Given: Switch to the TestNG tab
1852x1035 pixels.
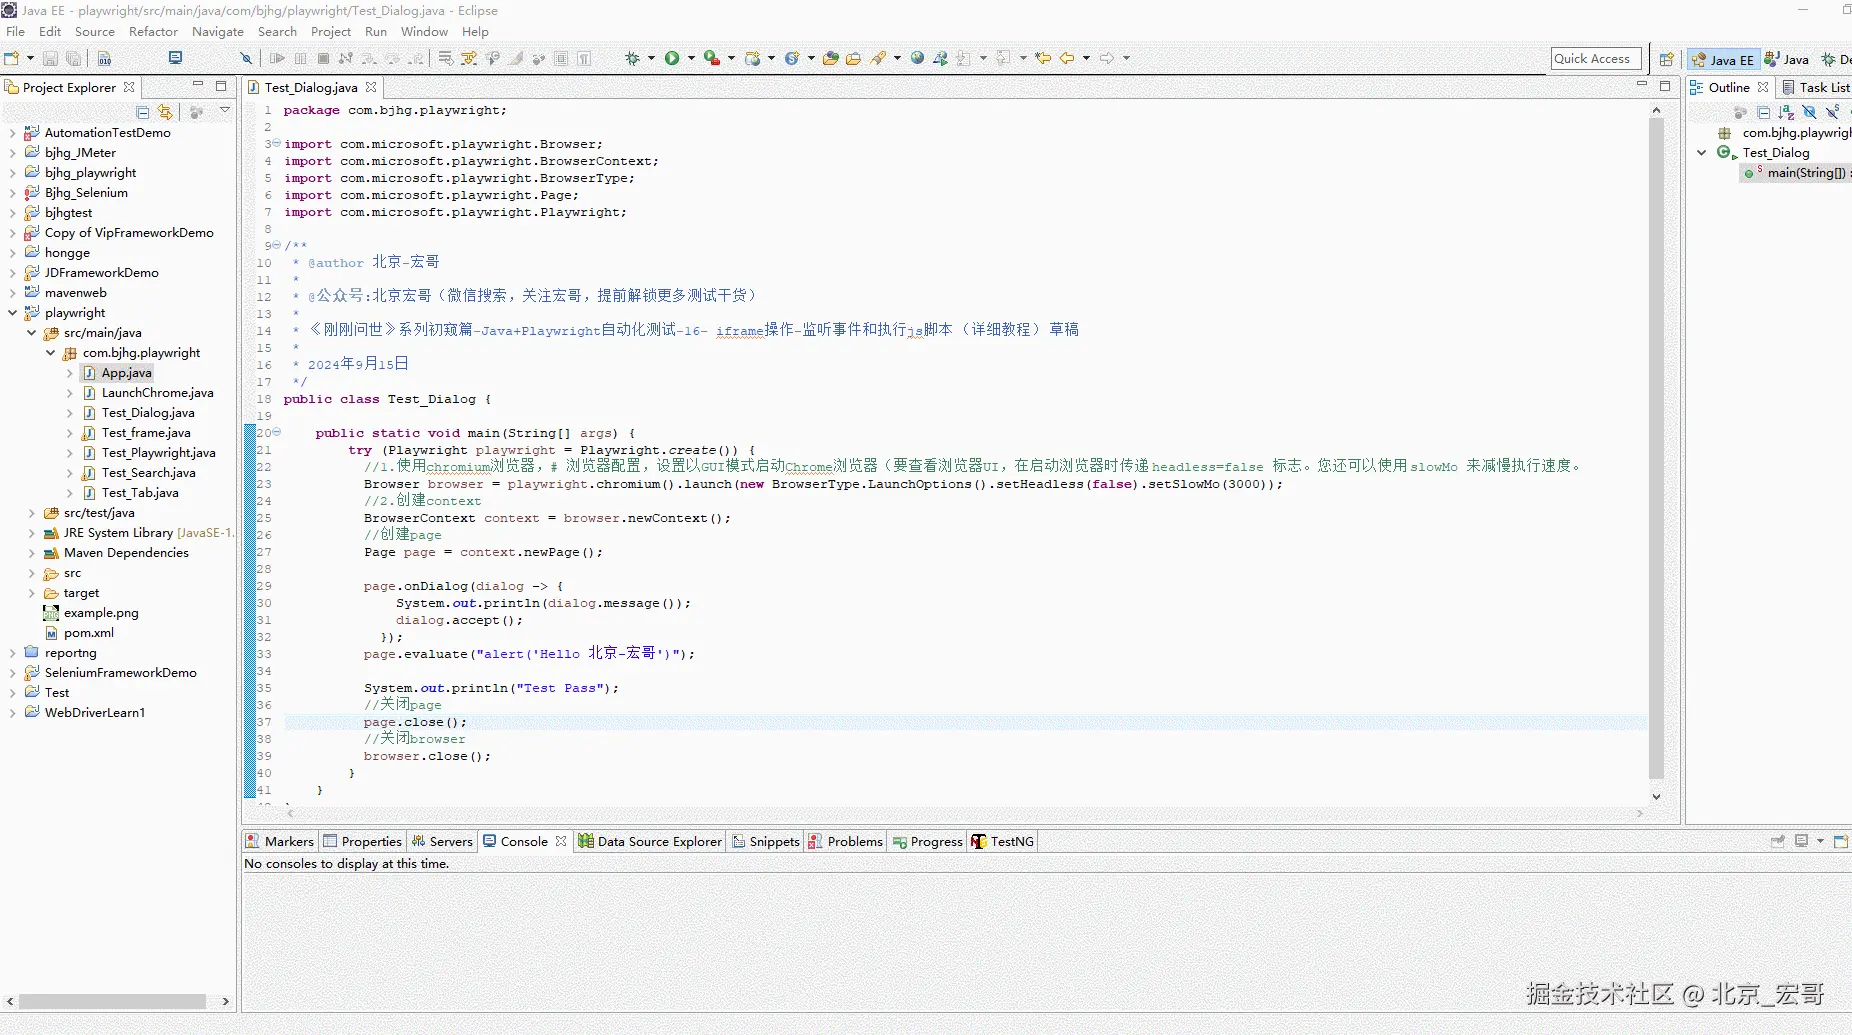Looking at the screenshot, I should pos(1003,841).
